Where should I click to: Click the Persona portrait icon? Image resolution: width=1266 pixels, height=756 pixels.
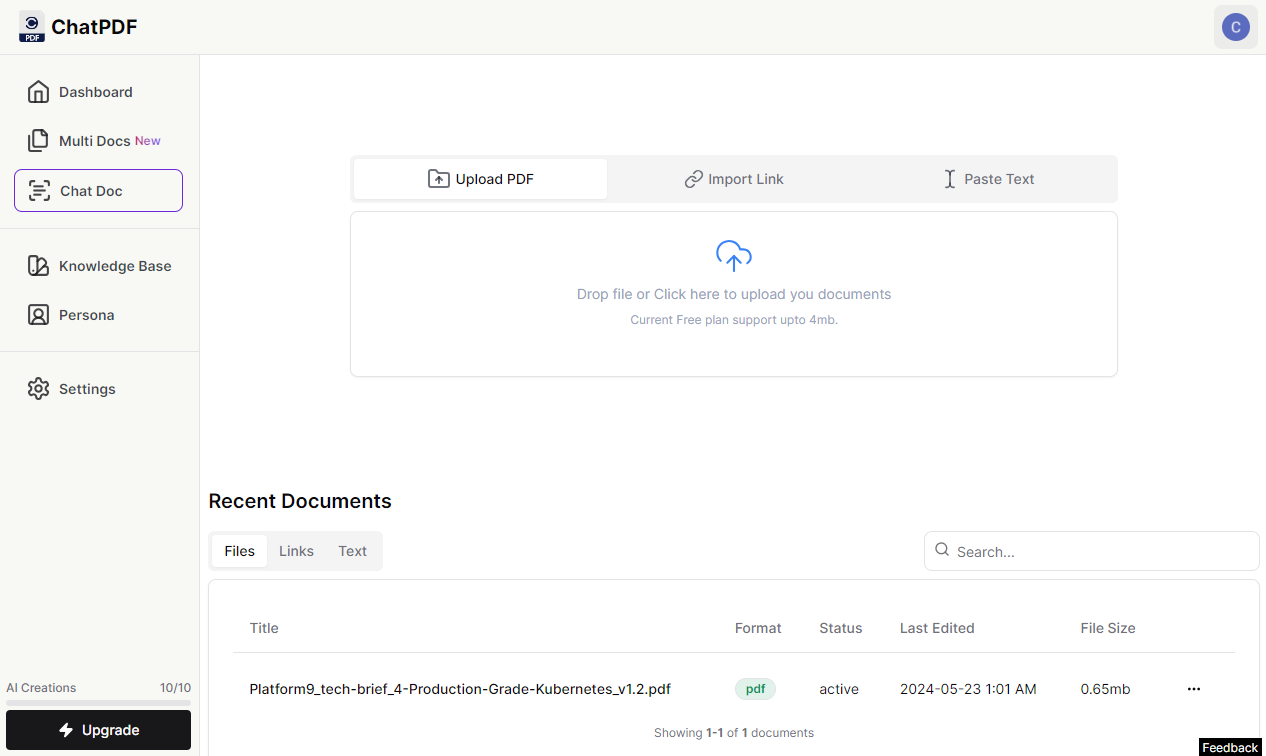coord(38,315)
